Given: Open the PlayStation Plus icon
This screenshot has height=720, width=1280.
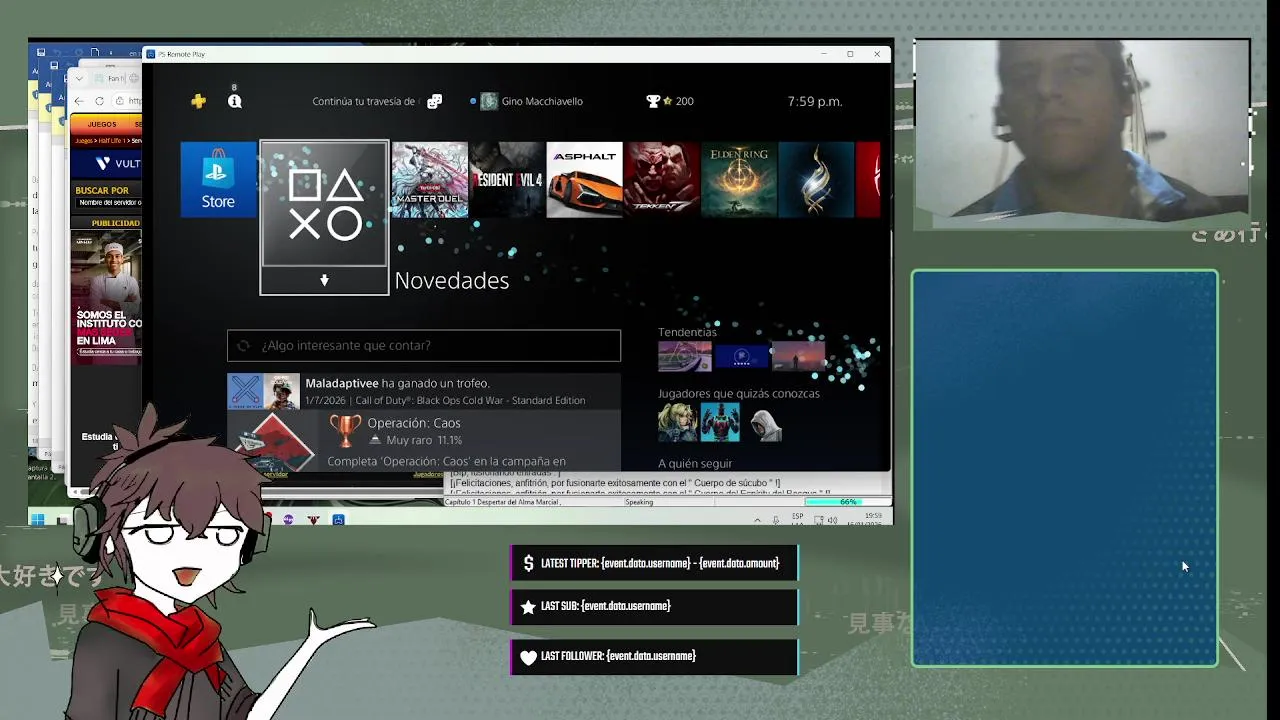Looking at the screenshot, I should pyautogui.click(x=198, y=101).
